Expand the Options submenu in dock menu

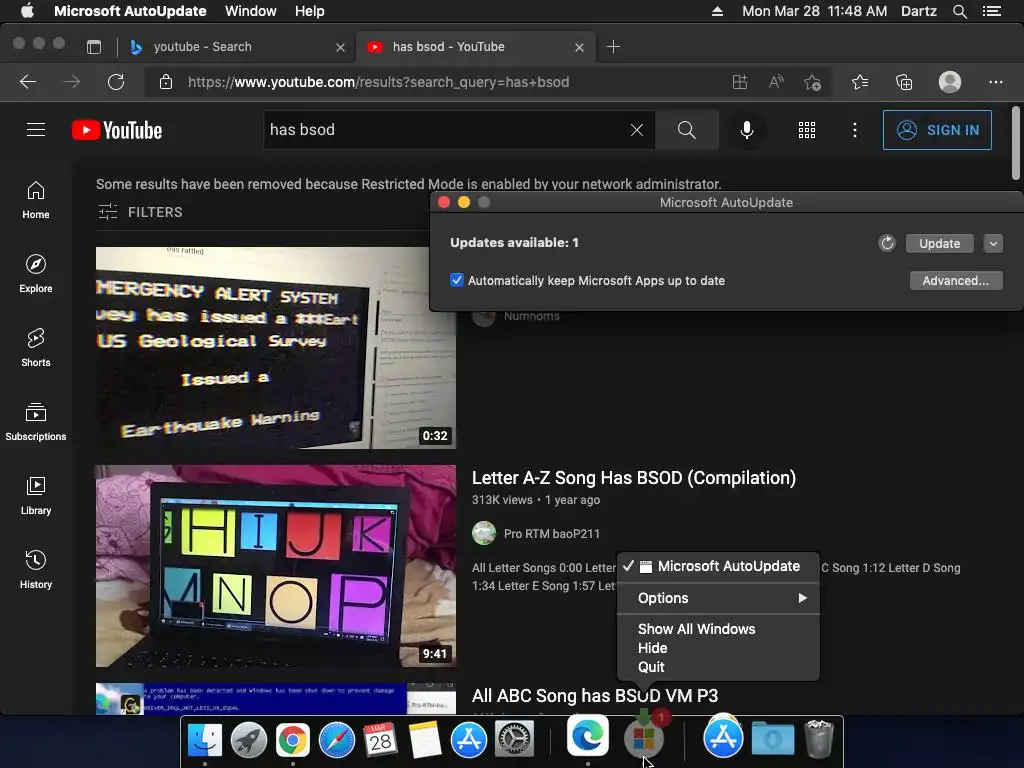click(718, 598)
